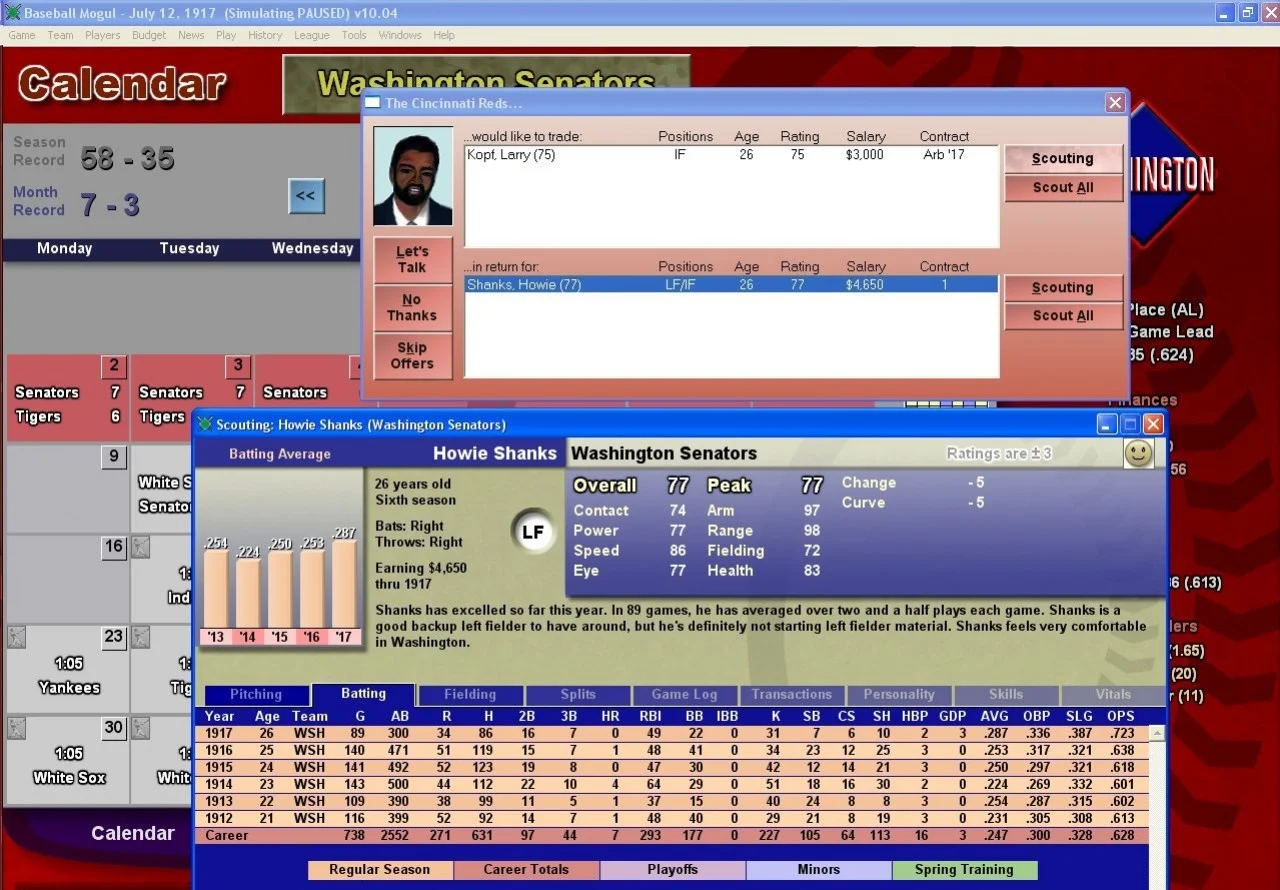Screen dimensions: 1280x890
Task: Open the Game menu
Action: pos(22,35)
